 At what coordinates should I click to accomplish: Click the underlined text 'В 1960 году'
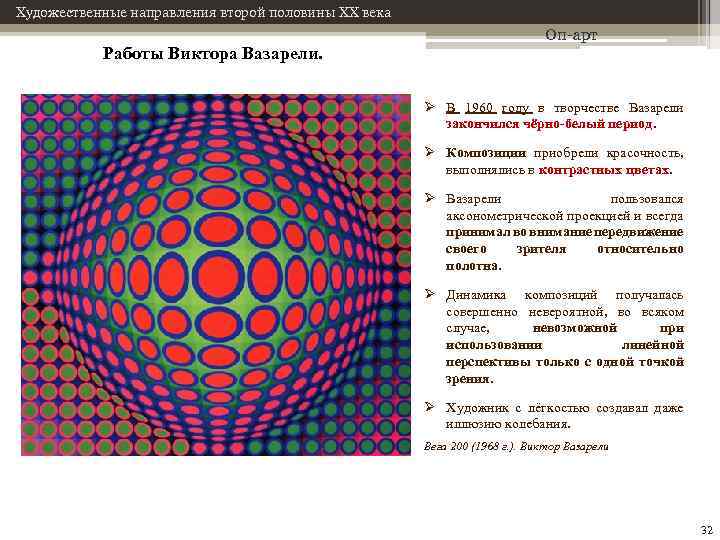click(x=489, y=108)
